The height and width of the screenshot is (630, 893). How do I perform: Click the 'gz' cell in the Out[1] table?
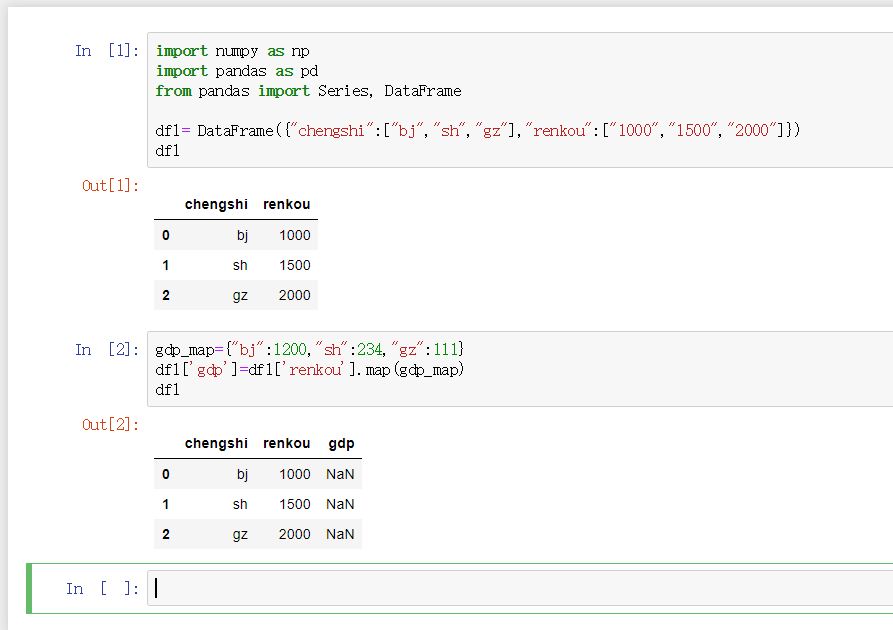pos(240,296)
